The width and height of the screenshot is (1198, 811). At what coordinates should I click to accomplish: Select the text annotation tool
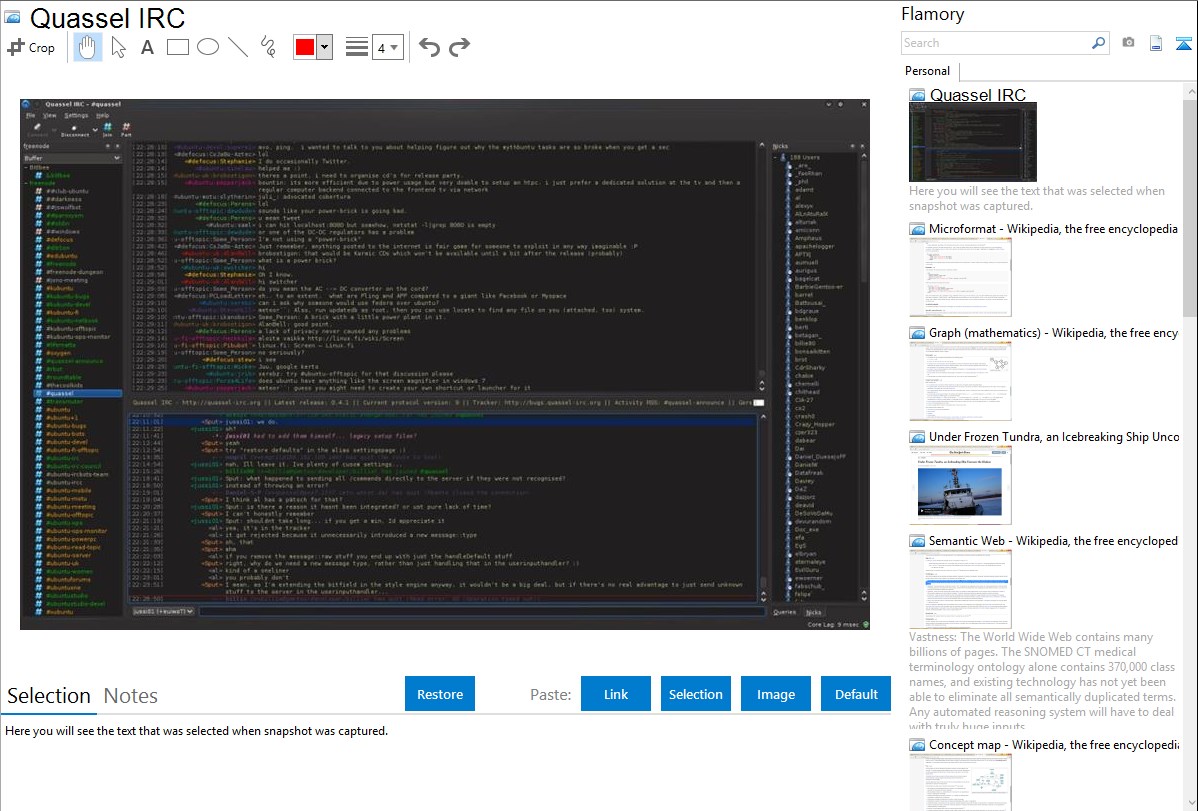[x=147, y=47]
